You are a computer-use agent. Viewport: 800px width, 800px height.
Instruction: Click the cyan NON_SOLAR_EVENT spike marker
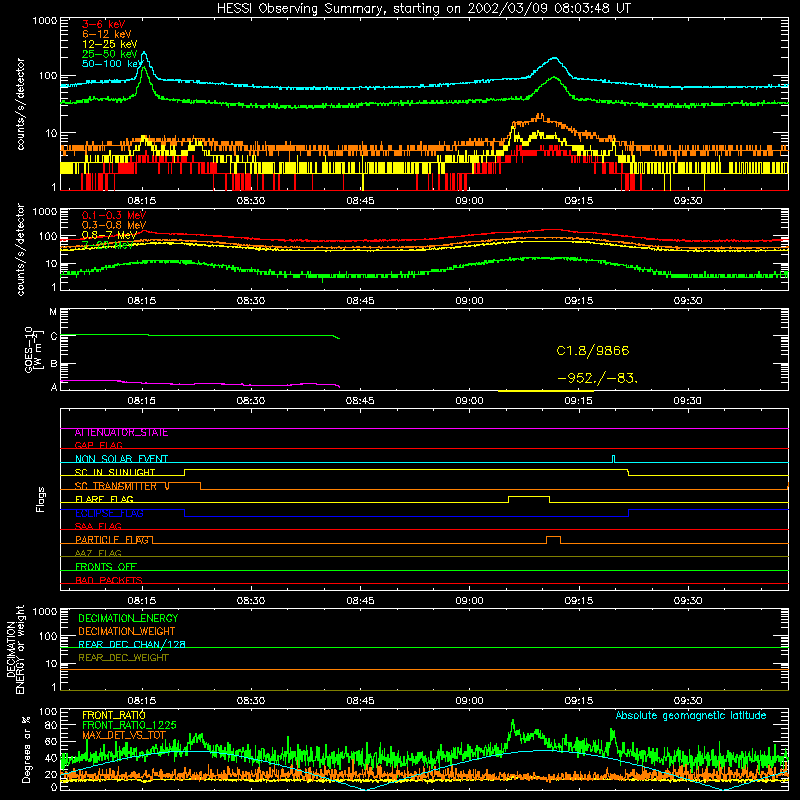tap(613, 459)
